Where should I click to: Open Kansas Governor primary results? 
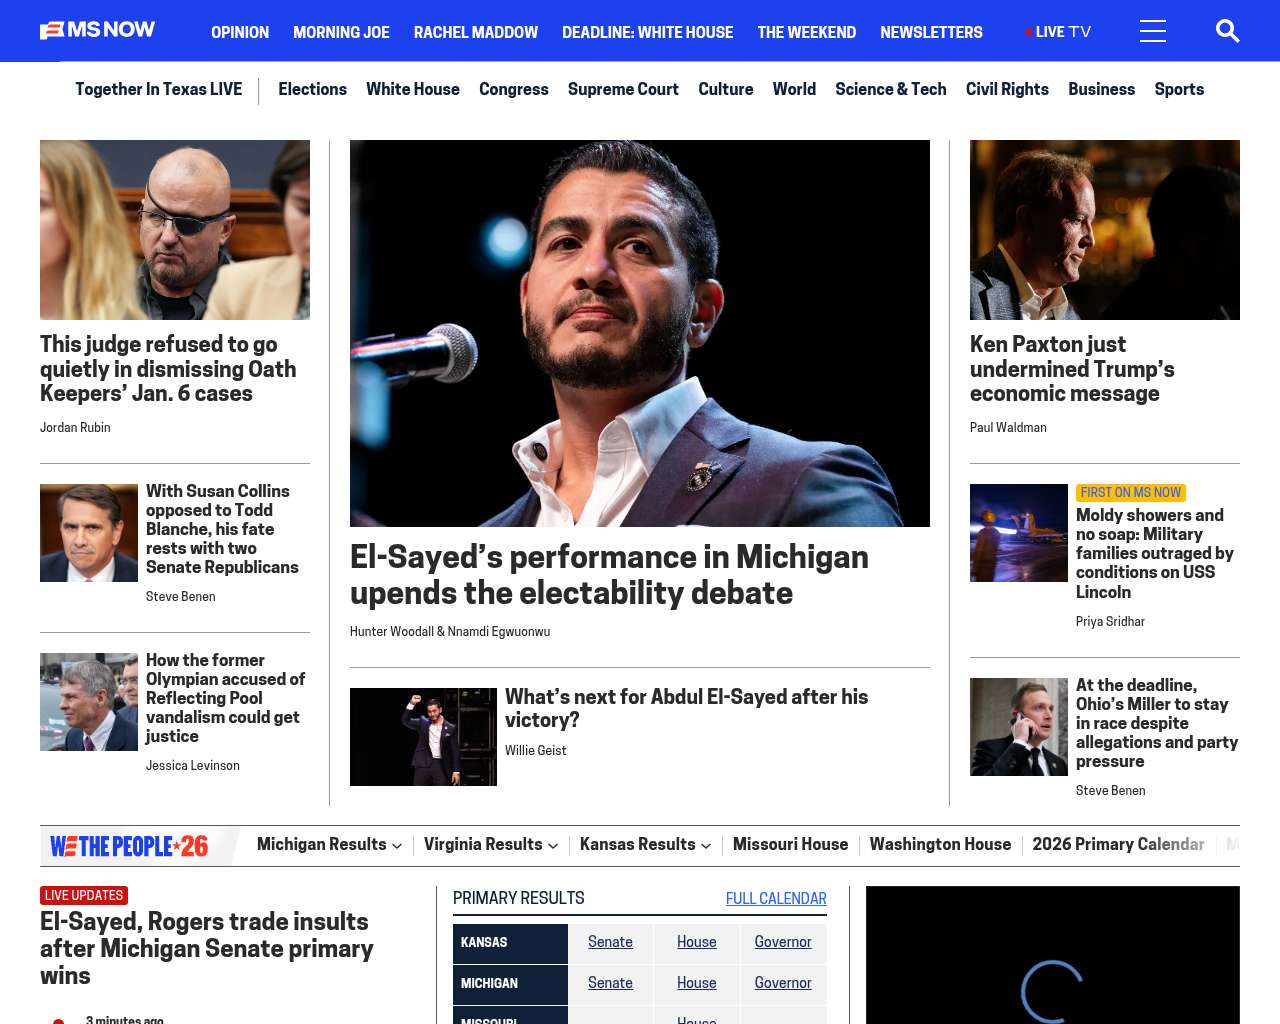point(783,942)
